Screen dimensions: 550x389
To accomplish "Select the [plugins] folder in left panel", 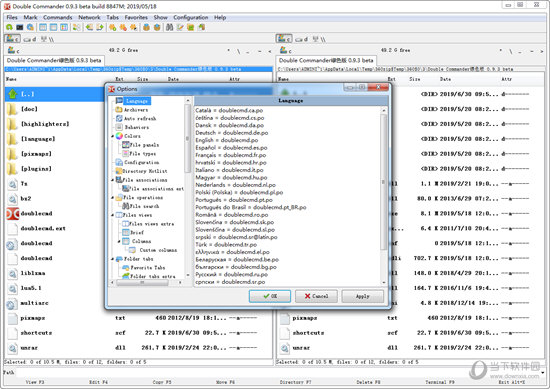I will [36, 169].
